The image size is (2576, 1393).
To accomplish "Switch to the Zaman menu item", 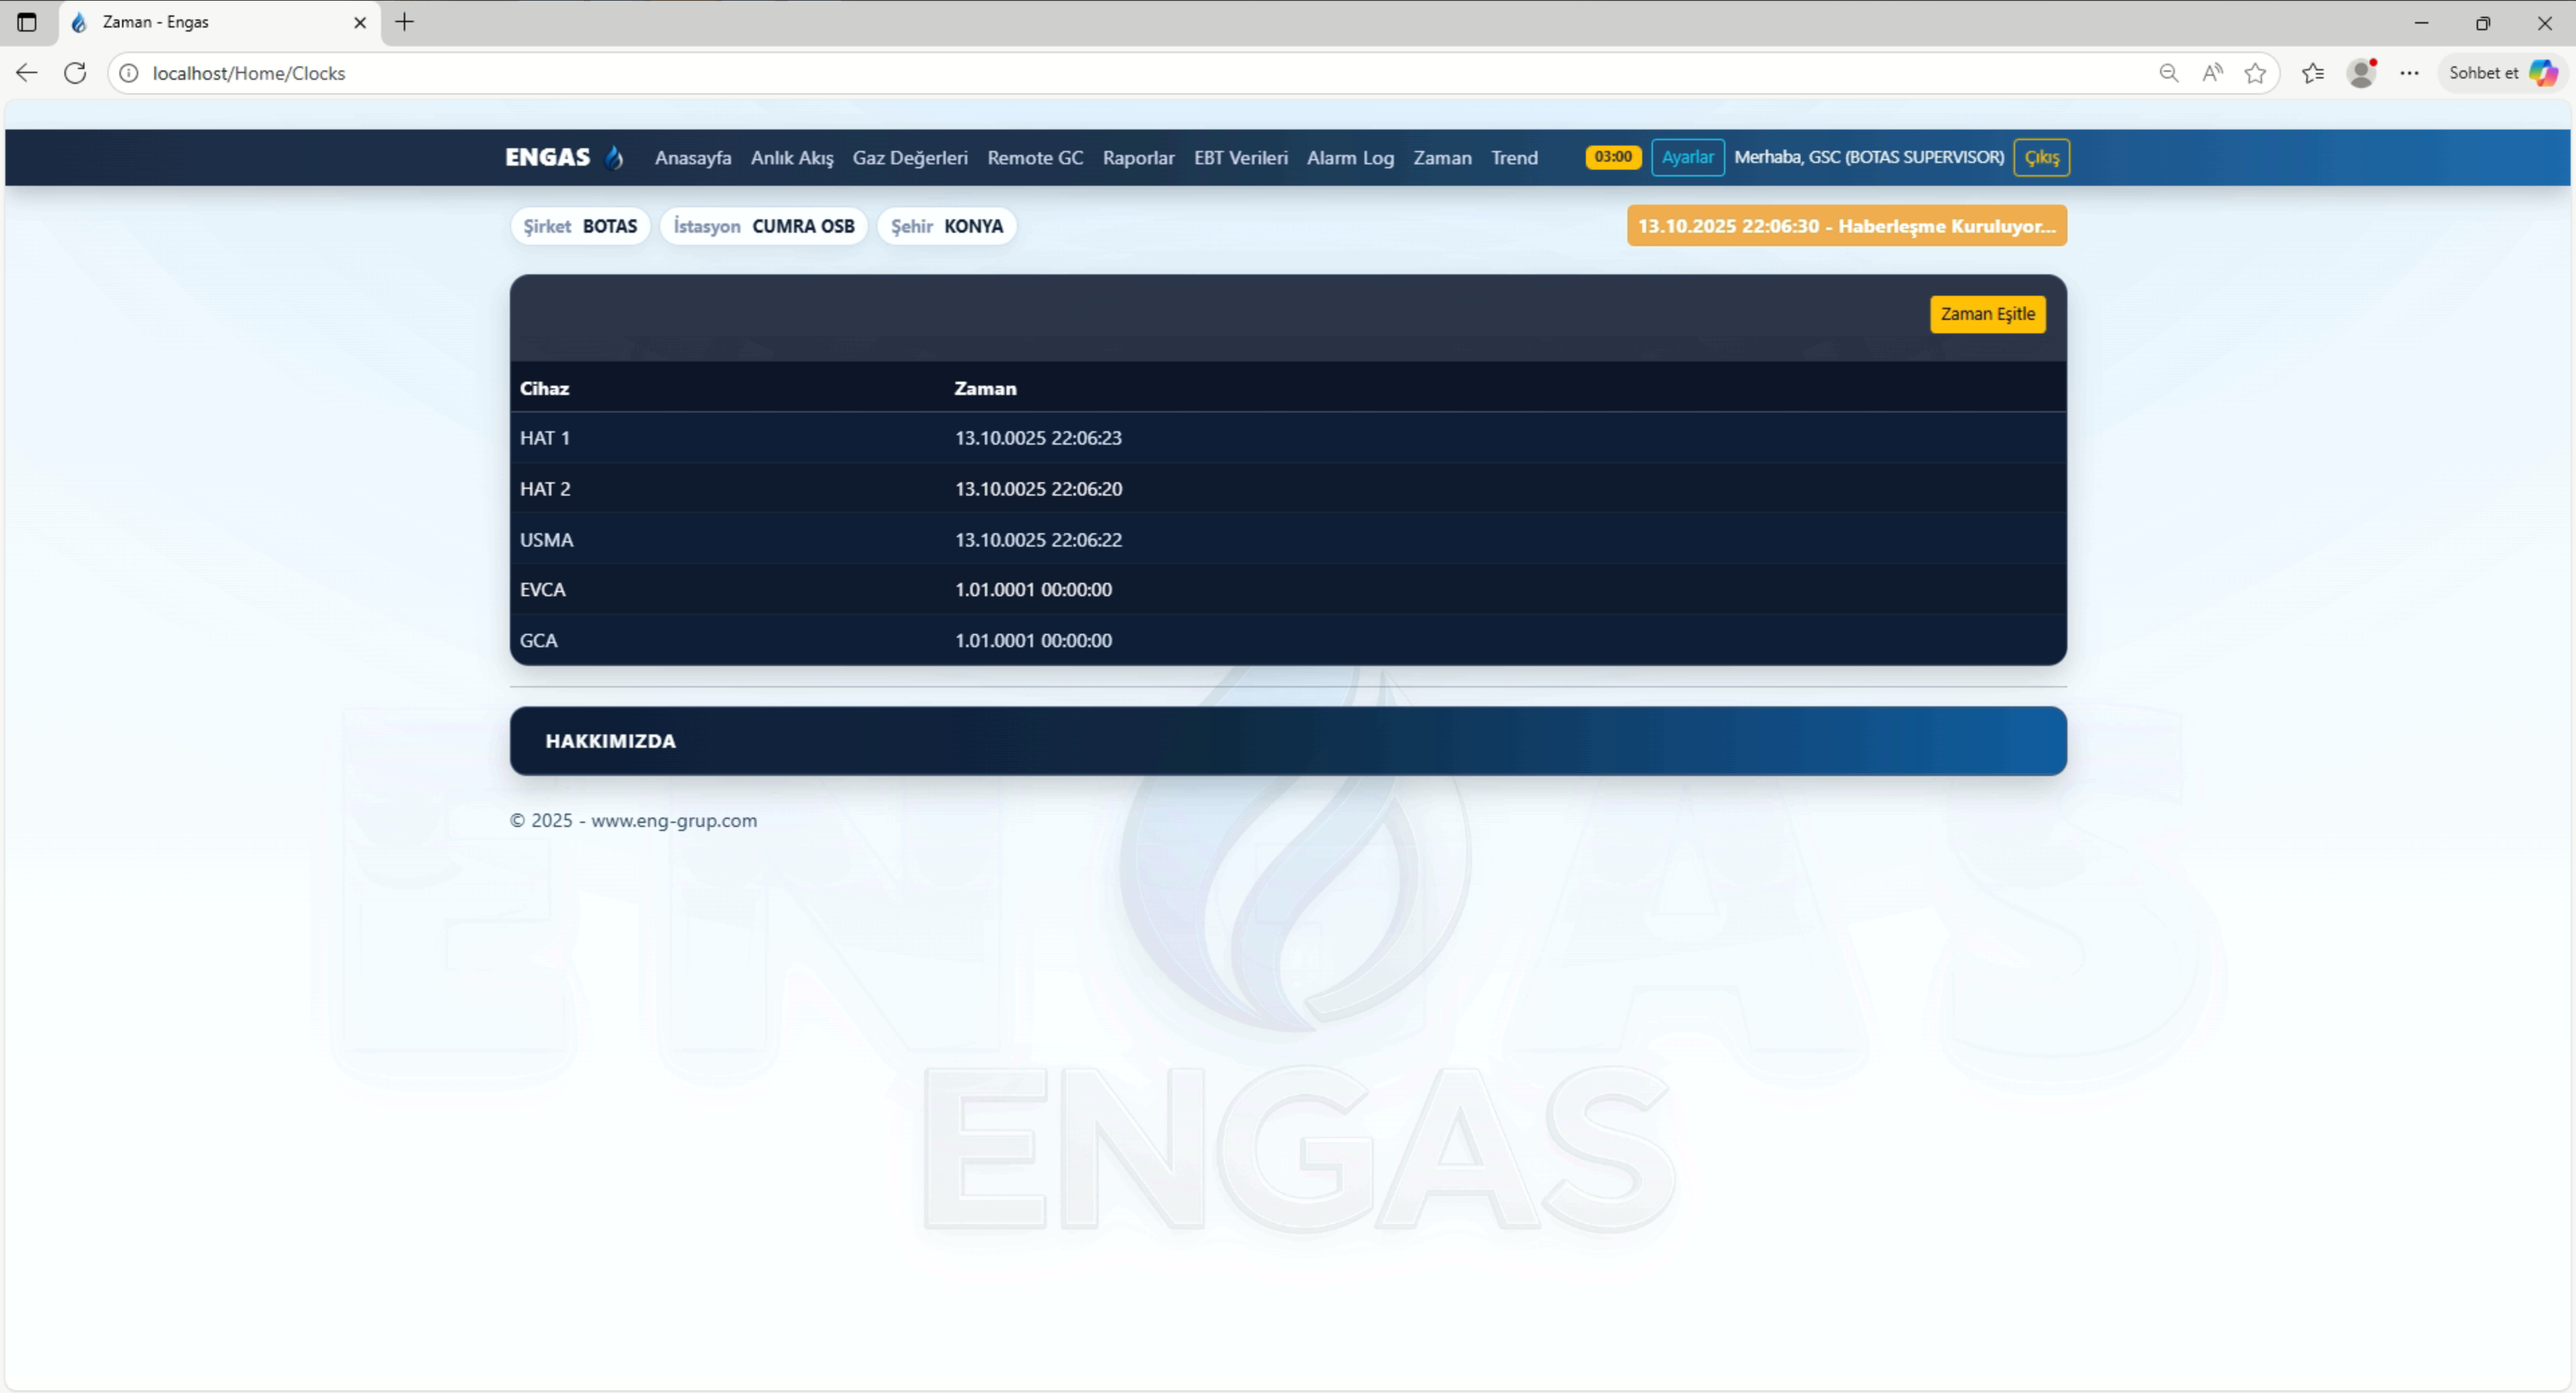I will pyautogui.click(x=1442, y=157).
